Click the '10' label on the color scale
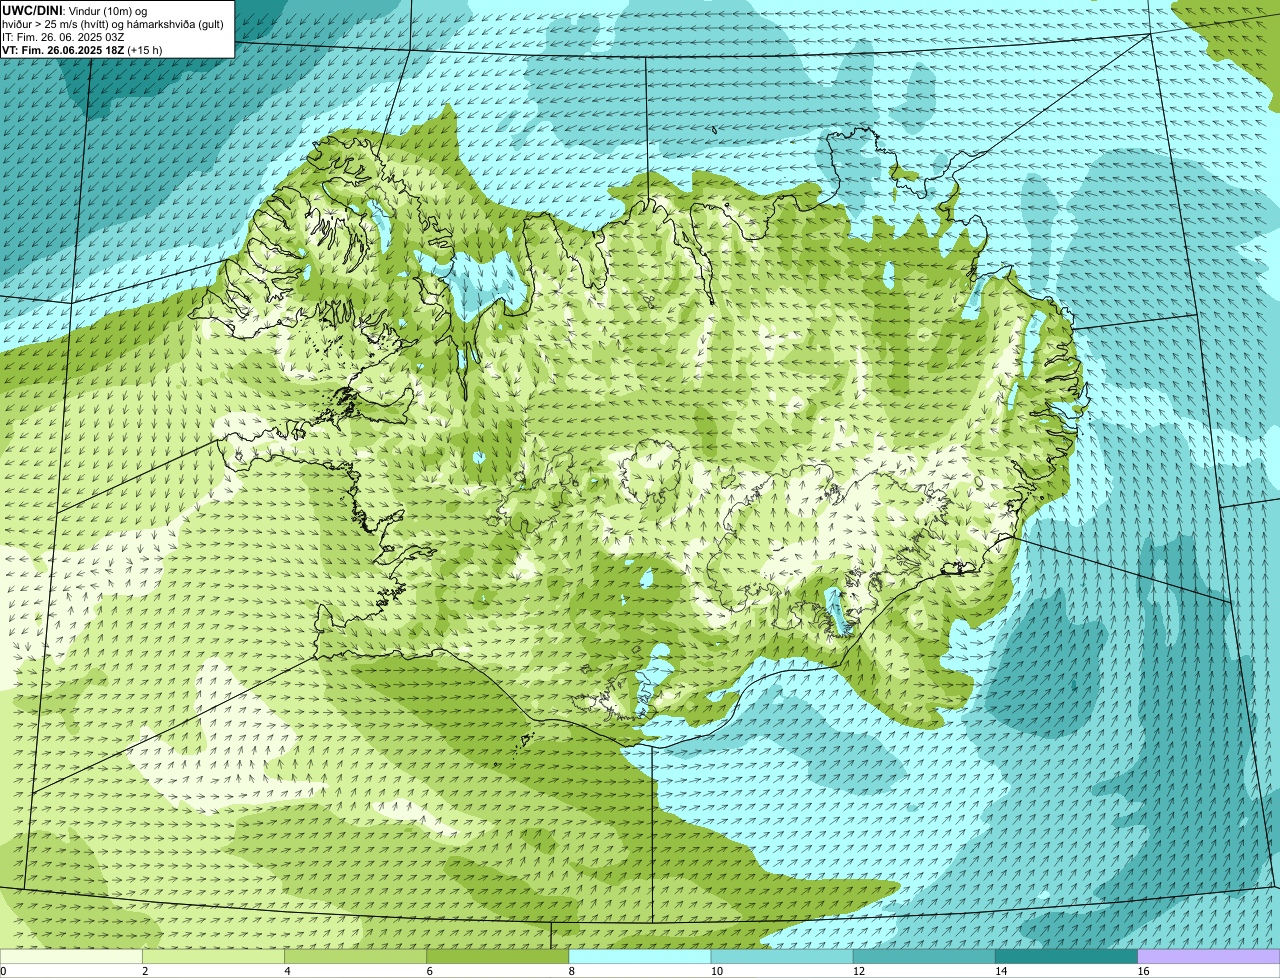The image size is (1280, 978). pyautogui.click(x=716, y=971)
